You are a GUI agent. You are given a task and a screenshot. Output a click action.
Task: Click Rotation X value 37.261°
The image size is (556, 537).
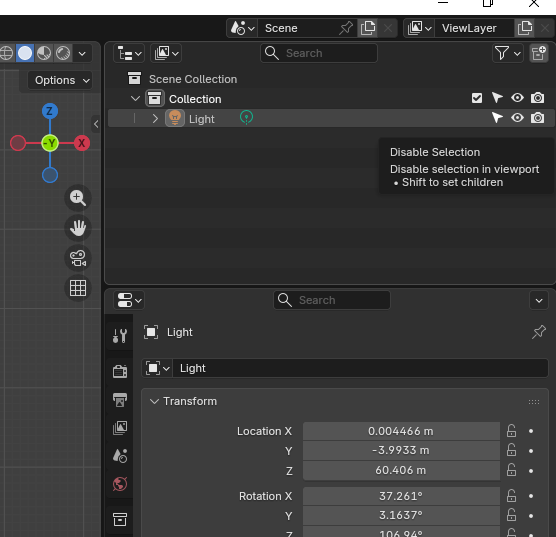(x=401, y=496)
